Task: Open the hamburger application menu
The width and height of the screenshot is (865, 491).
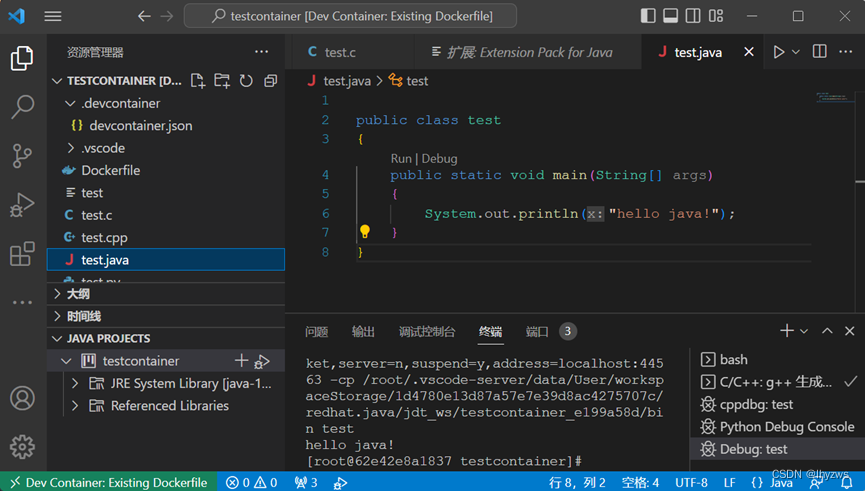Action: [53, 16]
